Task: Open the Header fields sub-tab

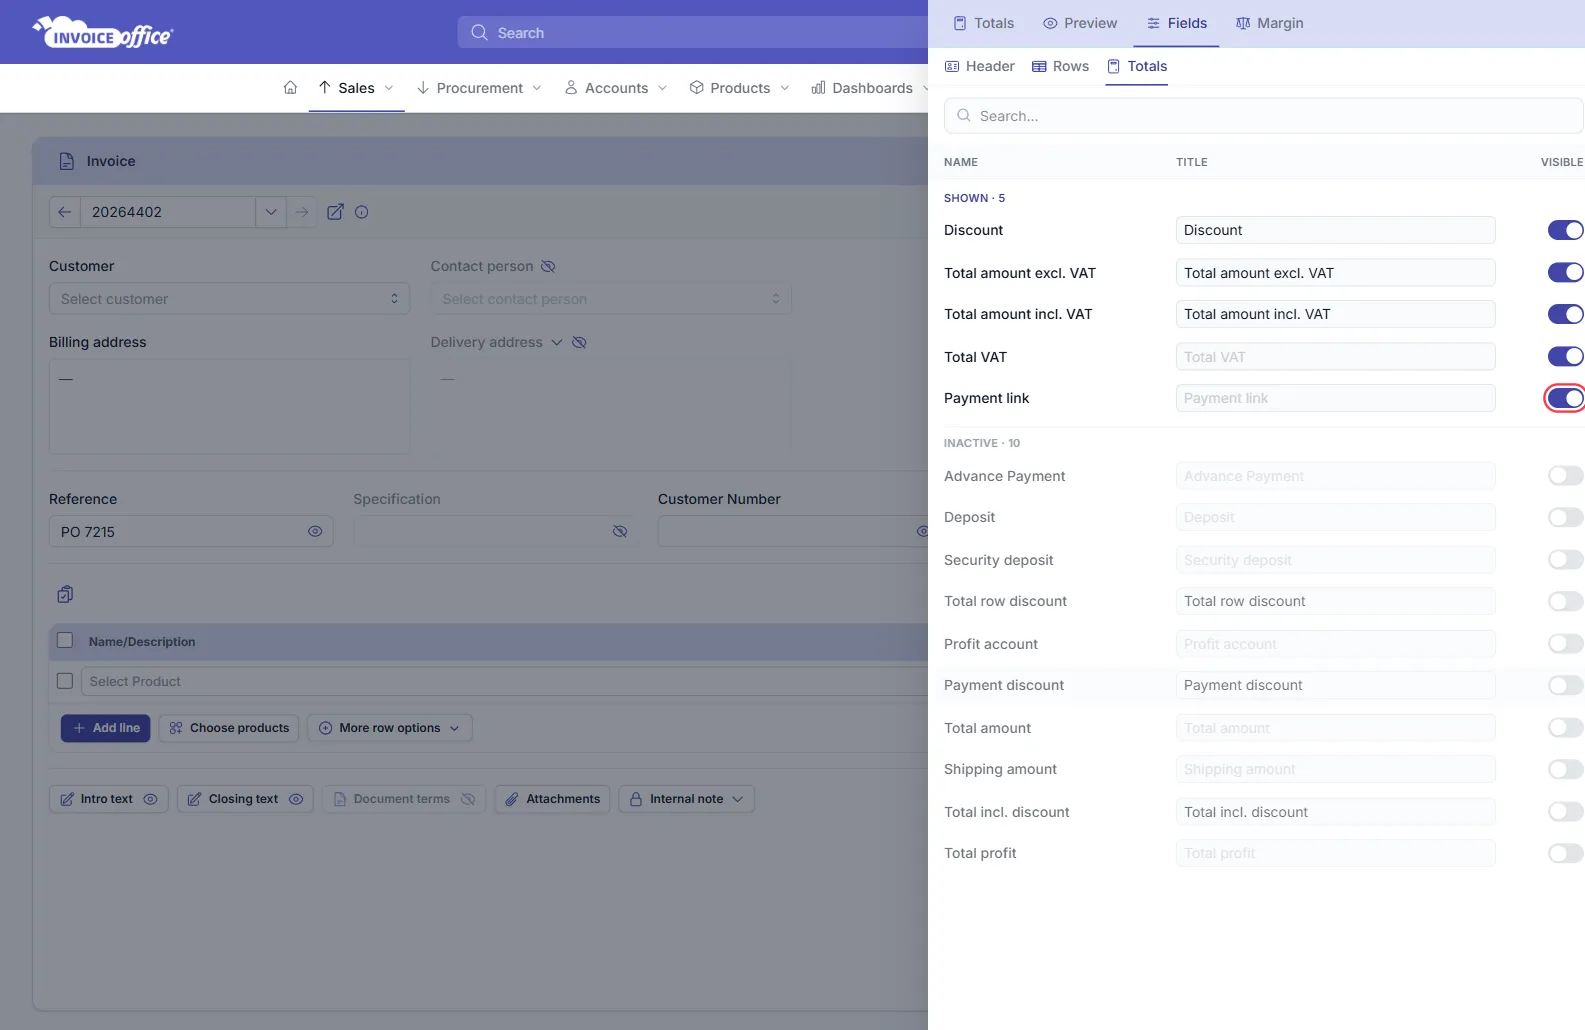Action: pos(980,66)
